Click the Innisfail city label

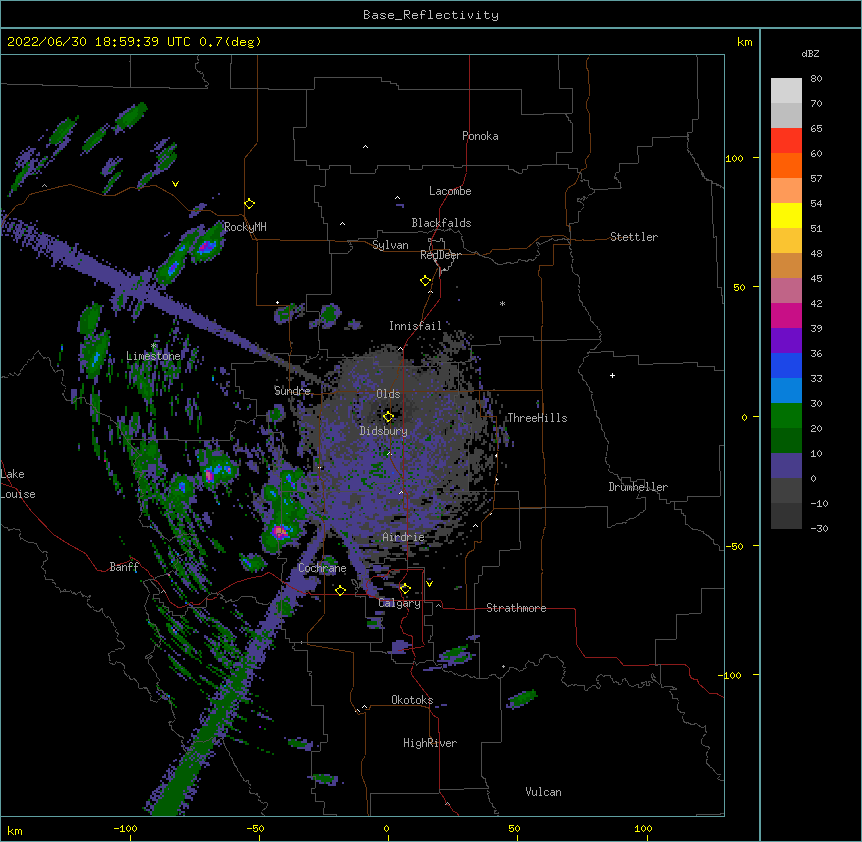point(415,326)
